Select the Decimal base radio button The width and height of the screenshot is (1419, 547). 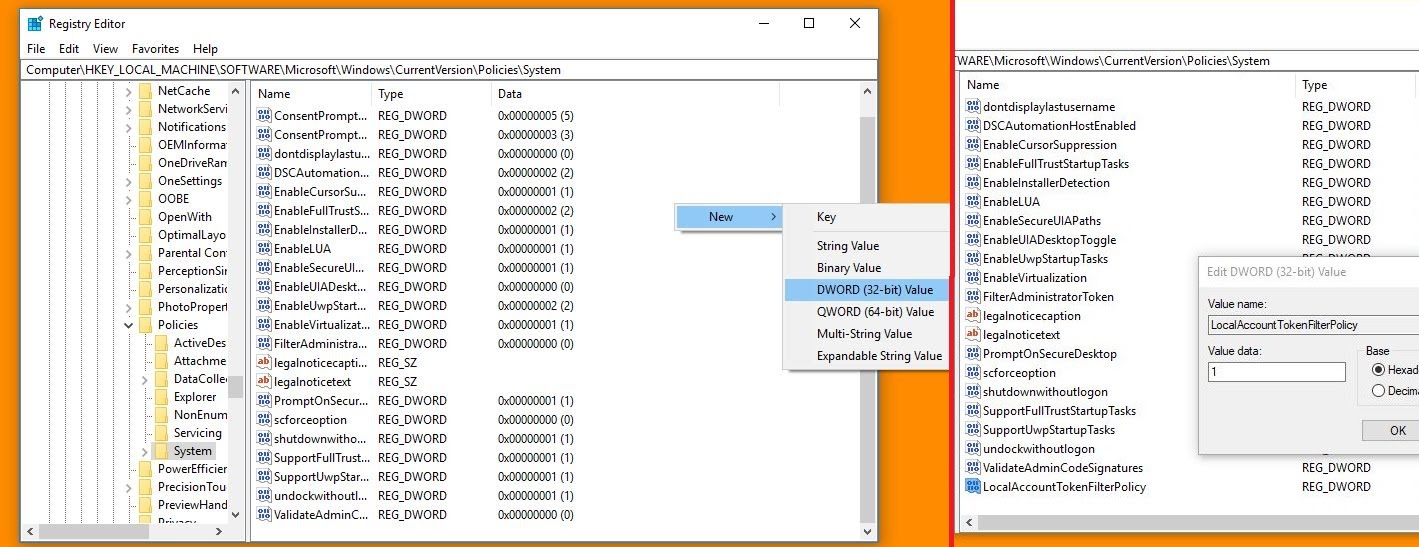click(1378, 392)
